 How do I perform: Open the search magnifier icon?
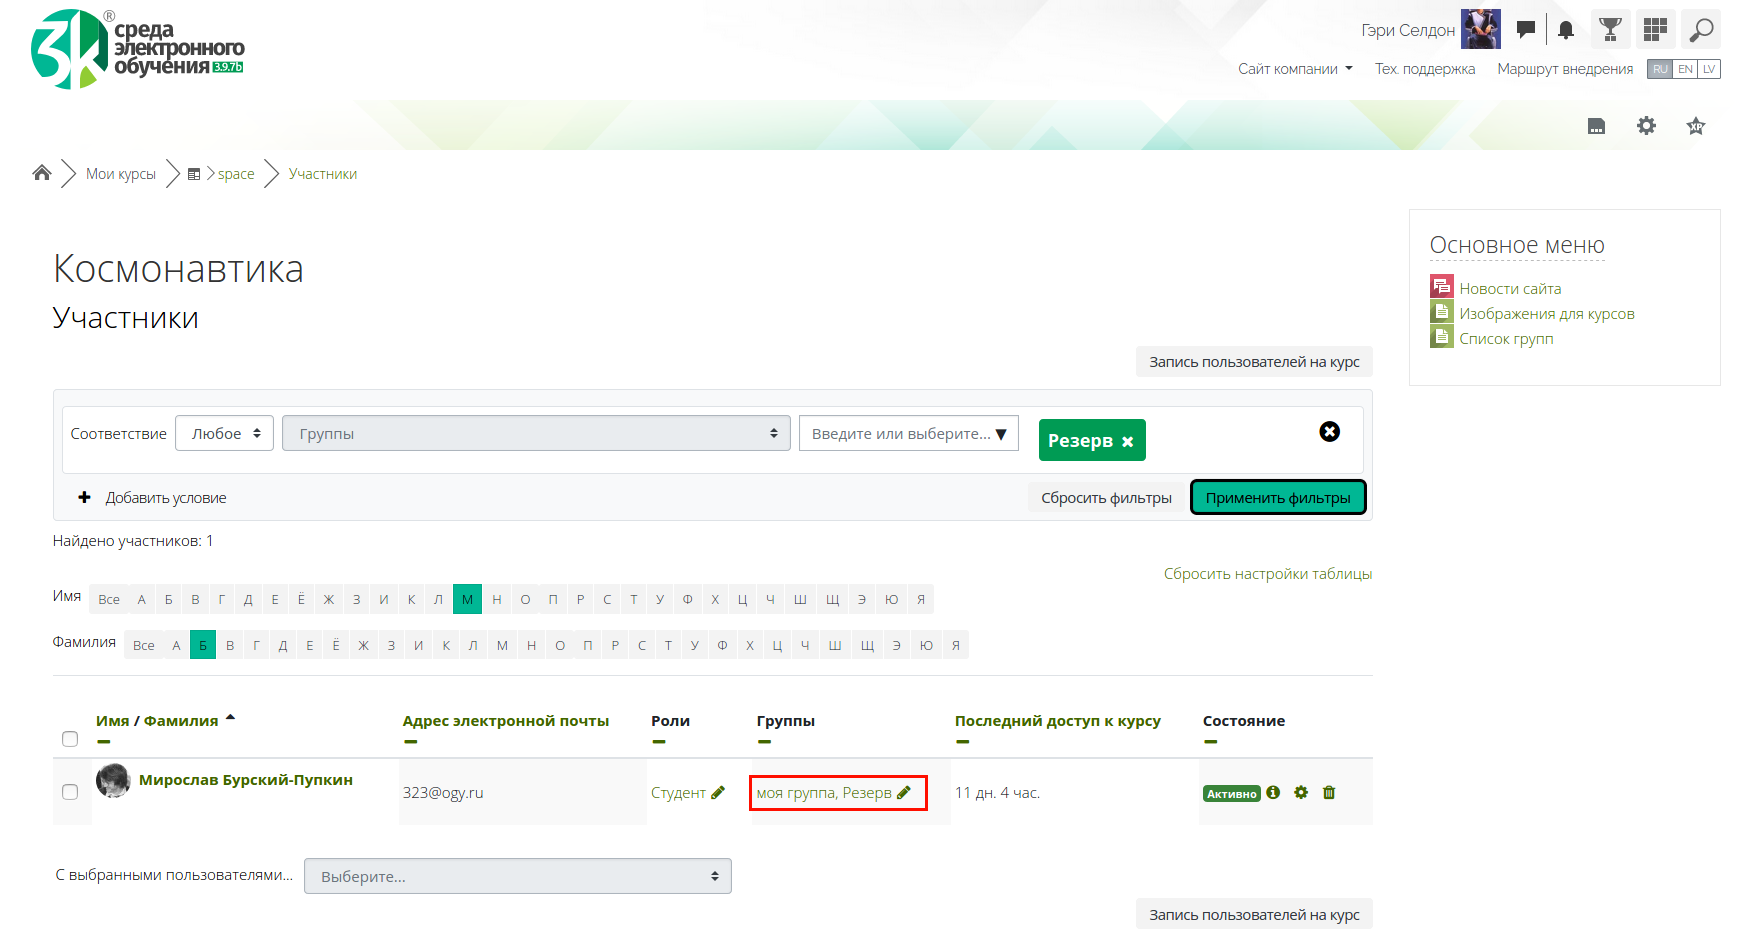1700,30
